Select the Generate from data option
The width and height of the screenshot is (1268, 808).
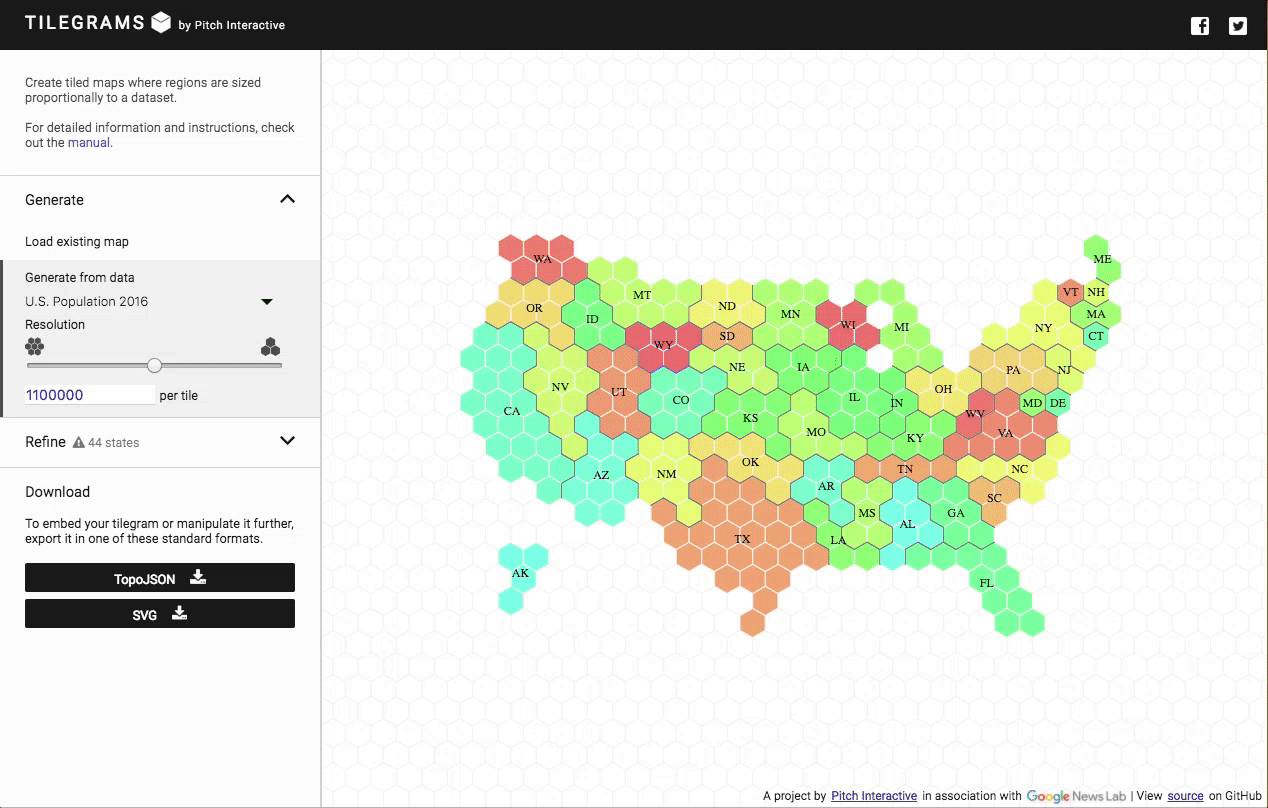coord(80,277)
